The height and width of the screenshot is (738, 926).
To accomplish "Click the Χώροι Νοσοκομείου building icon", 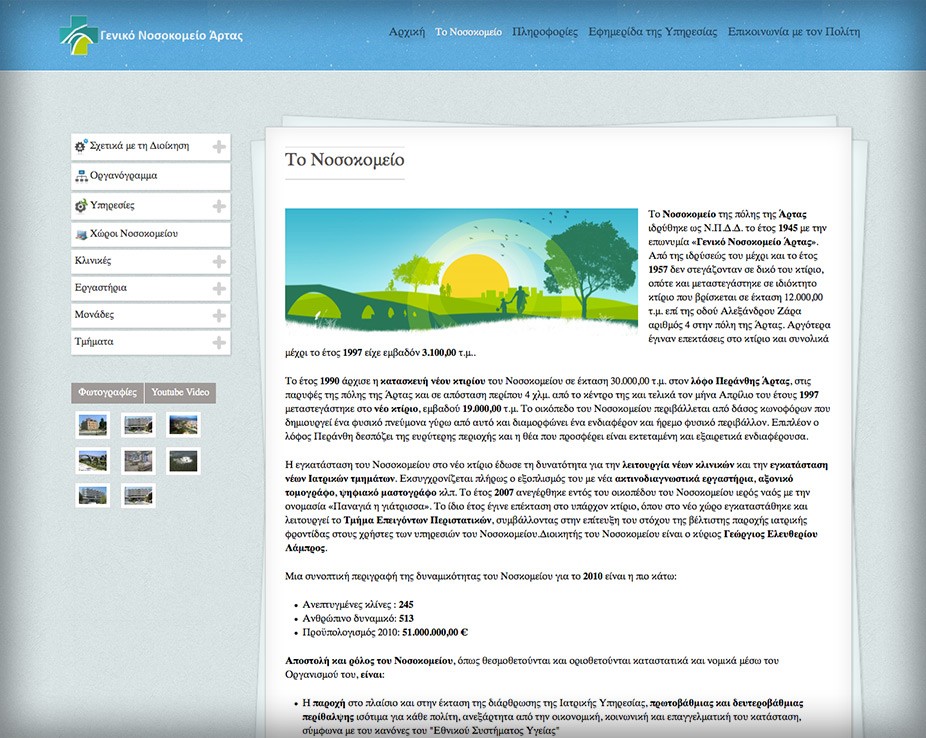I will point(81,234).
